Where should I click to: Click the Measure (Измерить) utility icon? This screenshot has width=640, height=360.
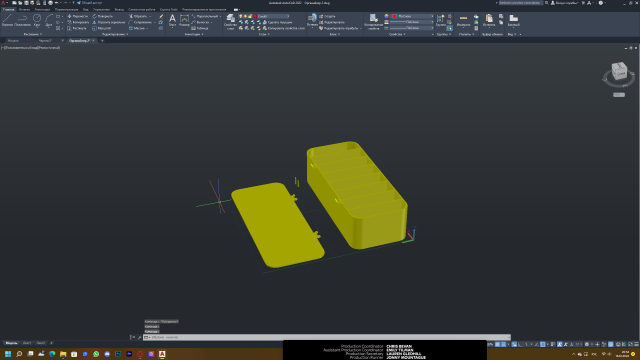(x=463, y=20)
